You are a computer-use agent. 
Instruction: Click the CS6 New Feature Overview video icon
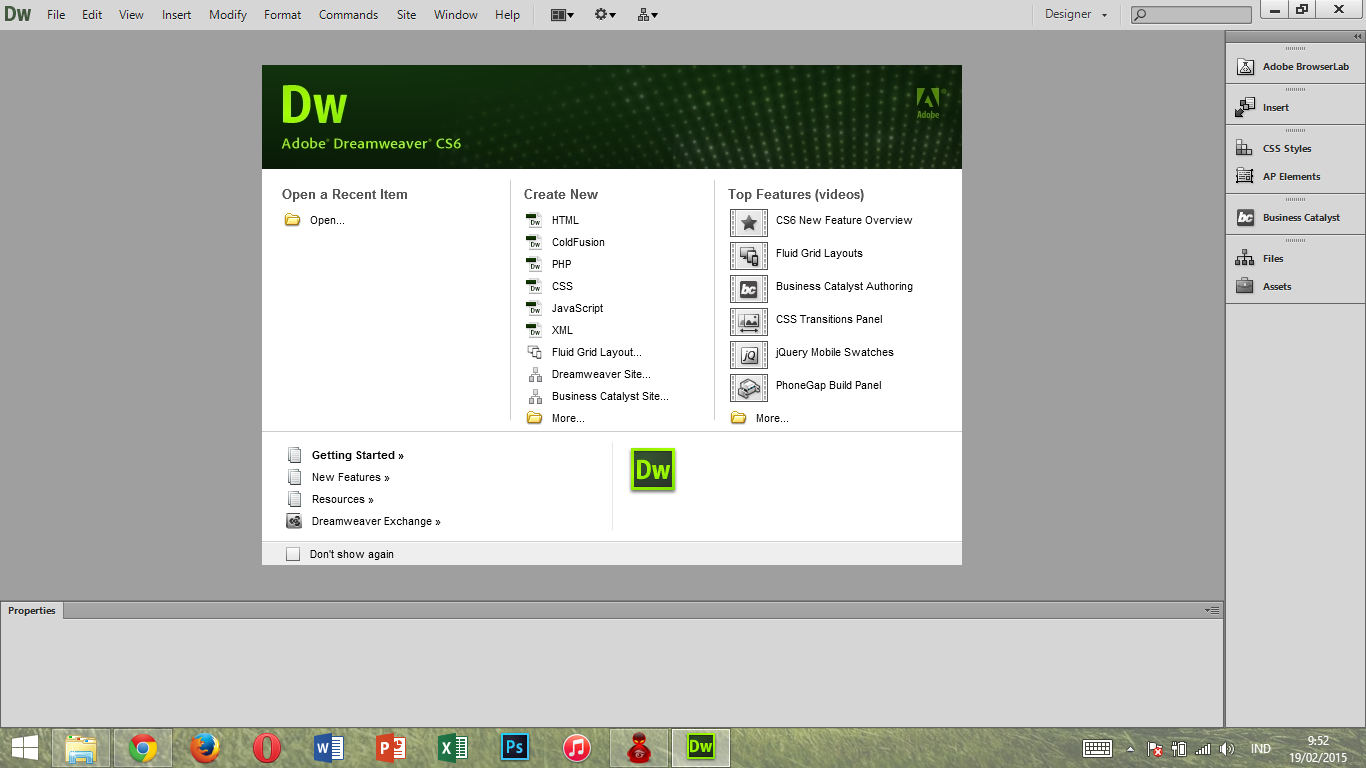pyautogui.click(x=749, y=223)
